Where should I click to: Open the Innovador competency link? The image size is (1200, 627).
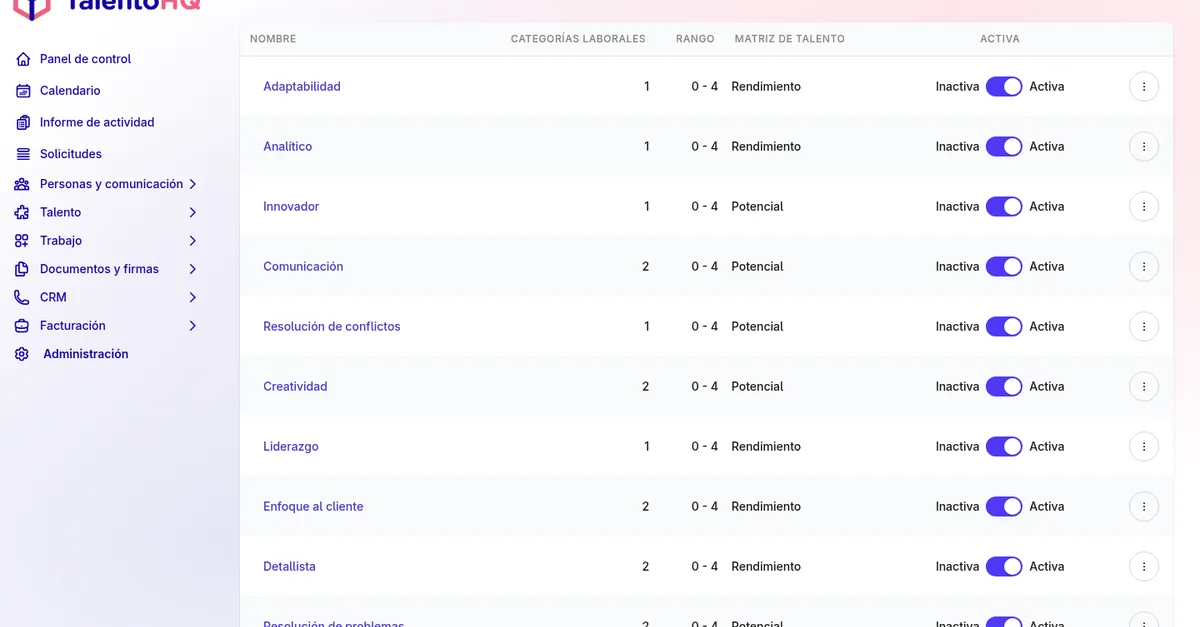291,206
